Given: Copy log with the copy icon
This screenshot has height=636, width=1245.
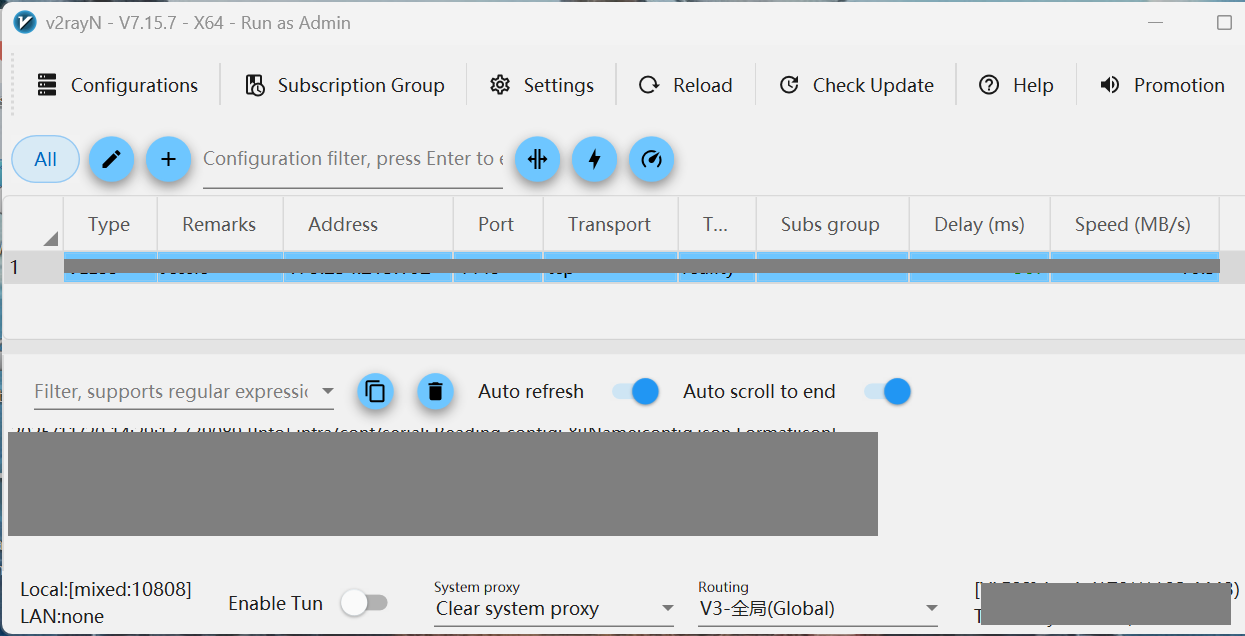Looking at the screenshot, I should tap(375, 391).
